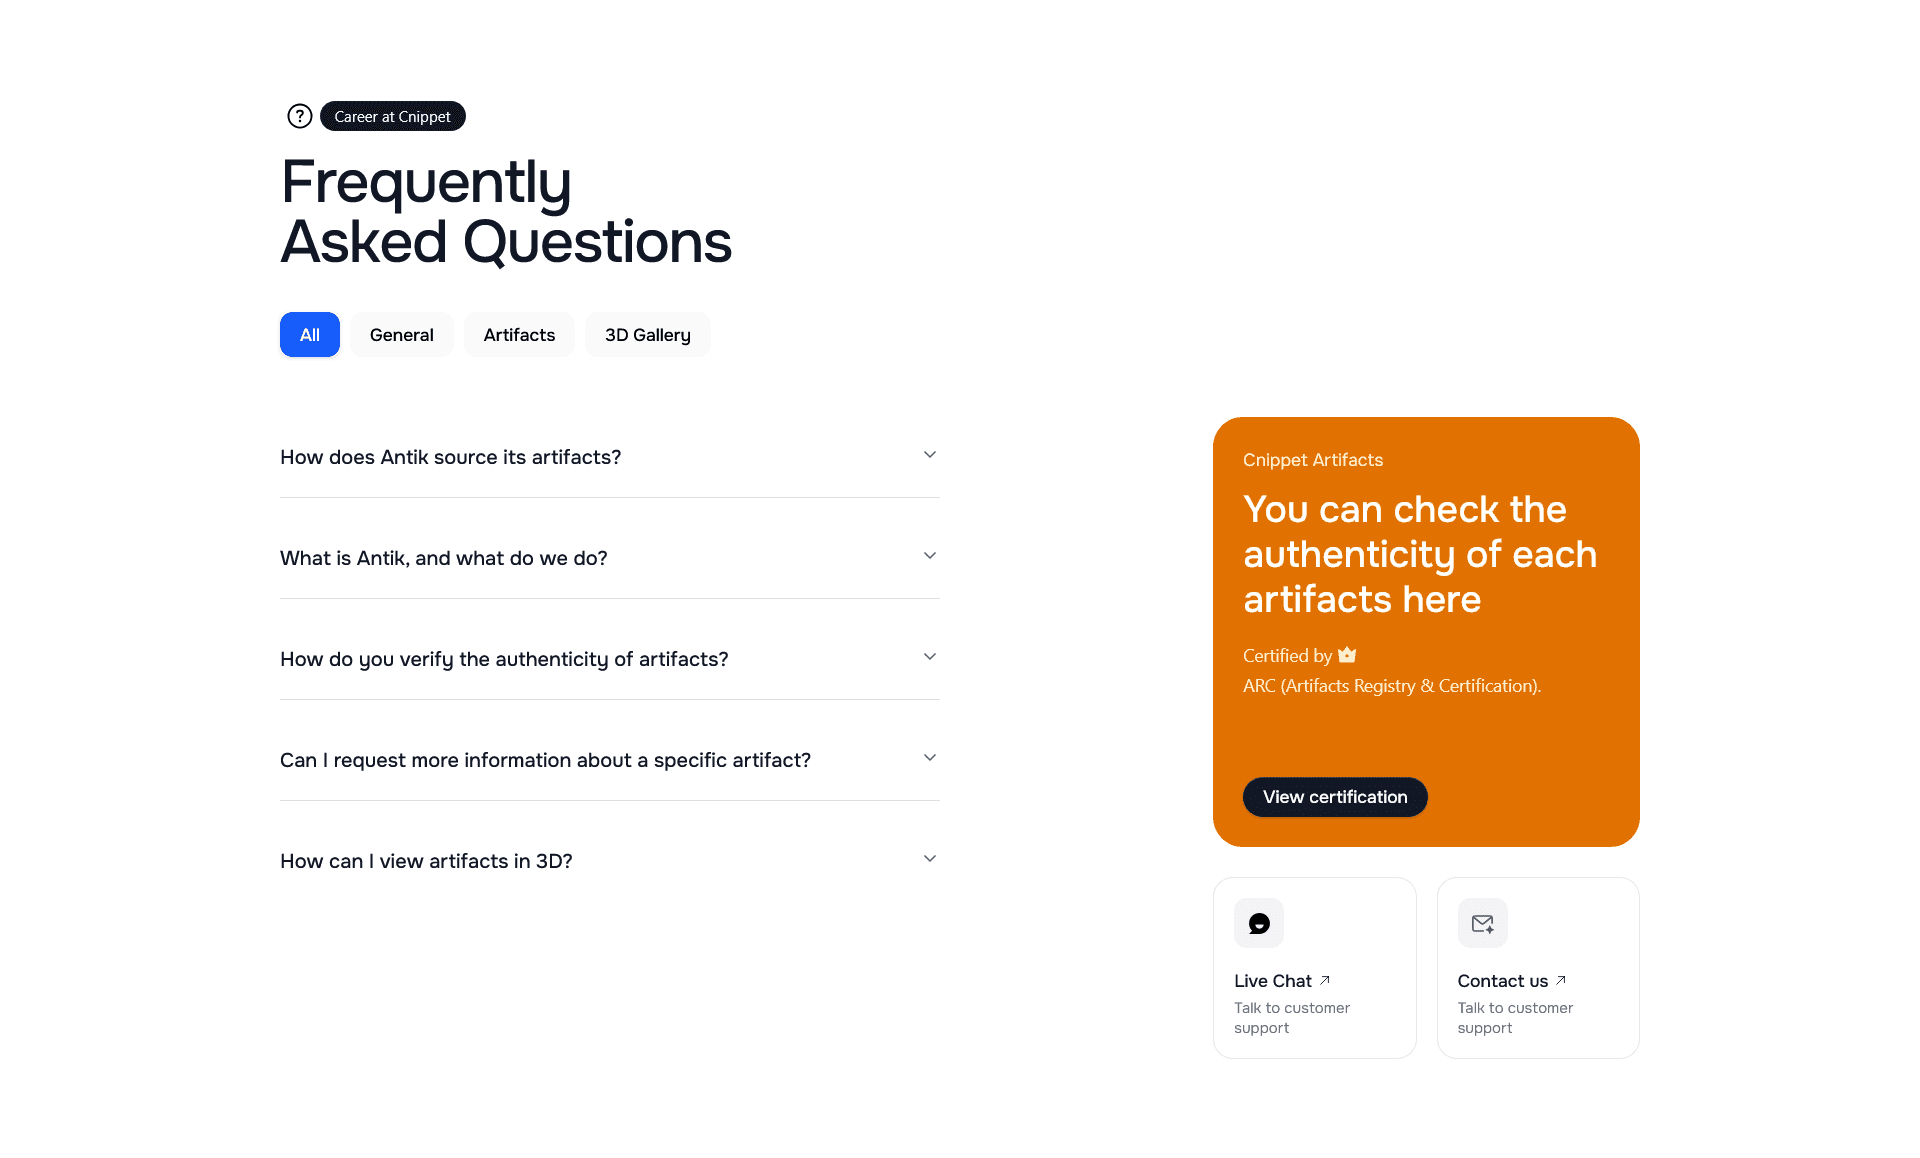Click the Career at Cnippet badge
This screenshot has width=1920, height=1158.
[392, 116]
